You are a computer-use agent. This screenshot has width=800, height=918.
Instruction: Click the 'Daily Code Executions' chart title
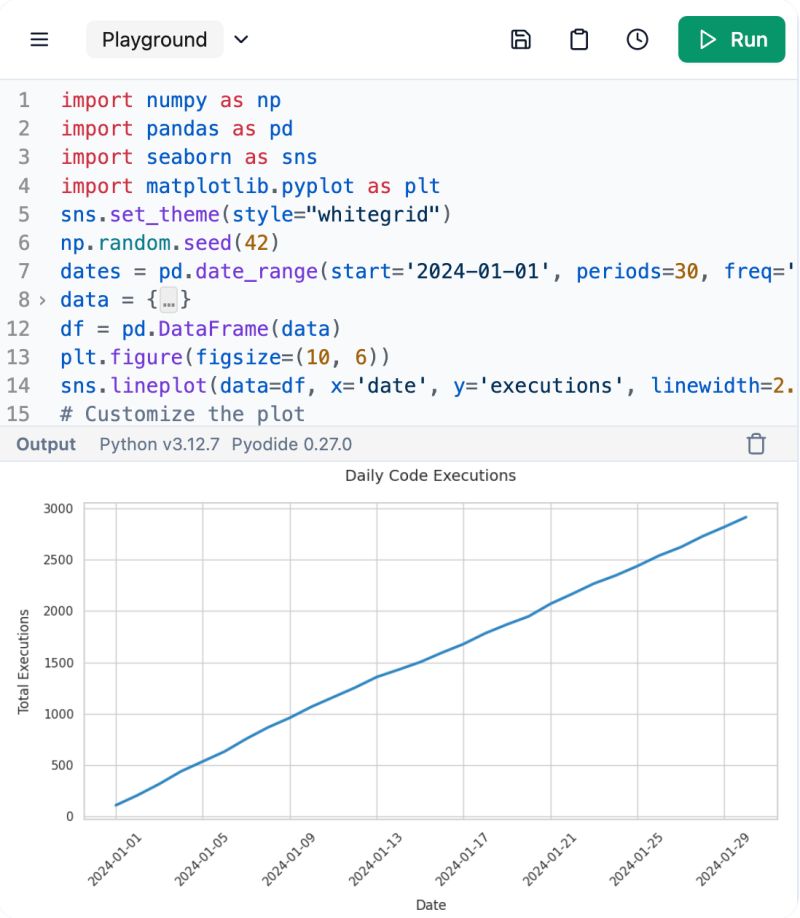(x=430, y=475)
